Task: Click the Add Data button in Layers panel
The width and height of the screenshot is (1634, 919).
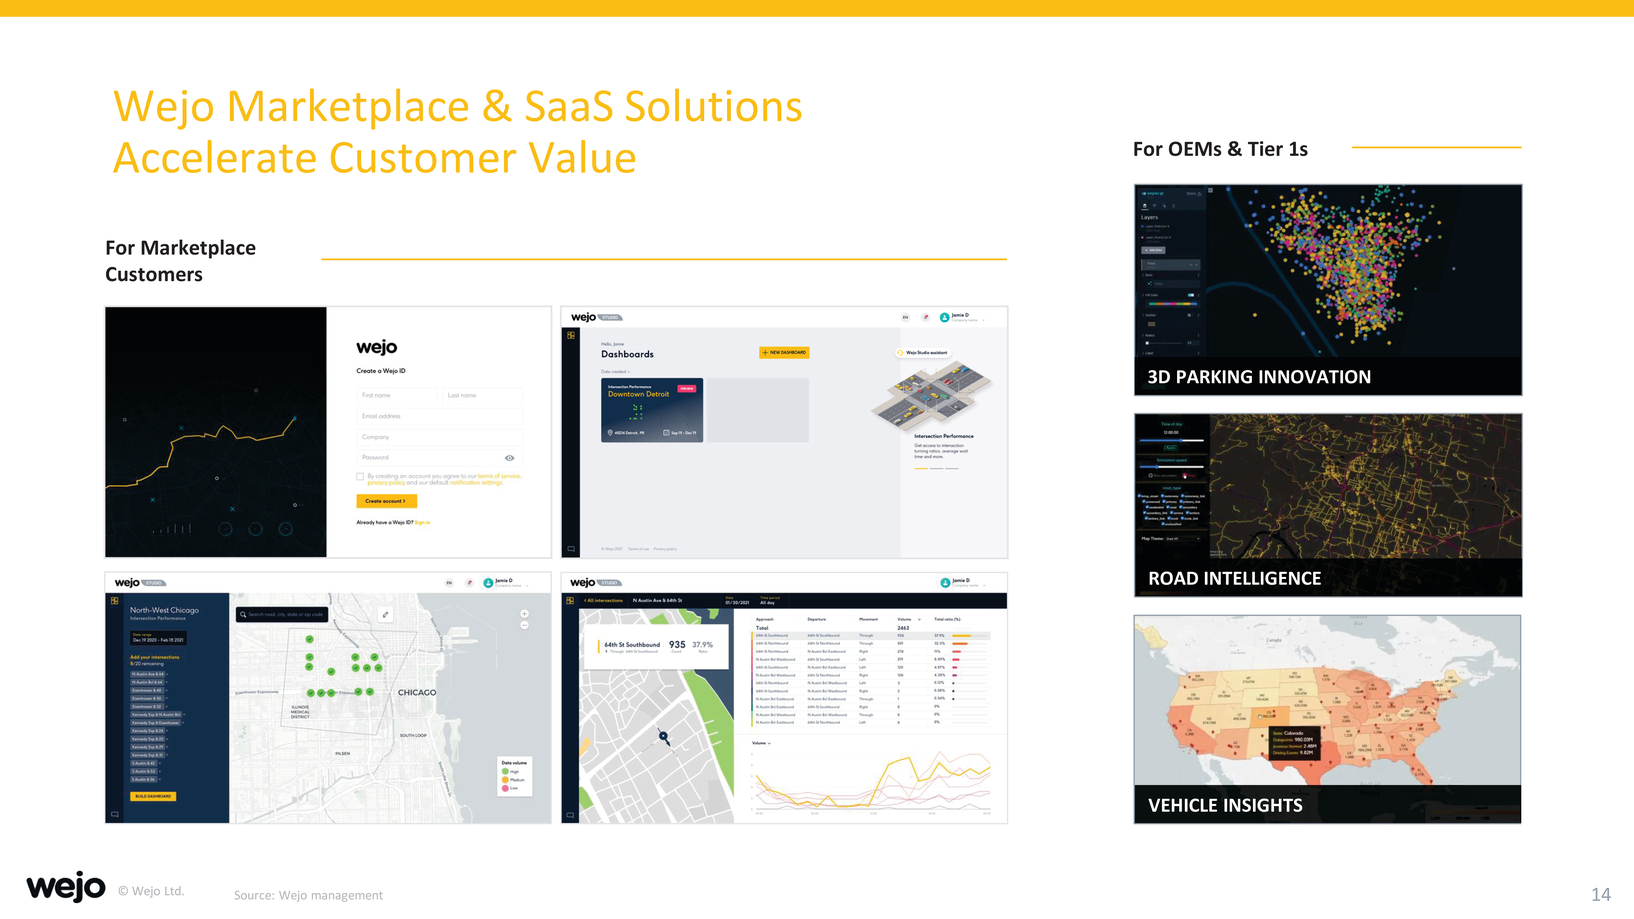Action: click(x=1153, y=250)
